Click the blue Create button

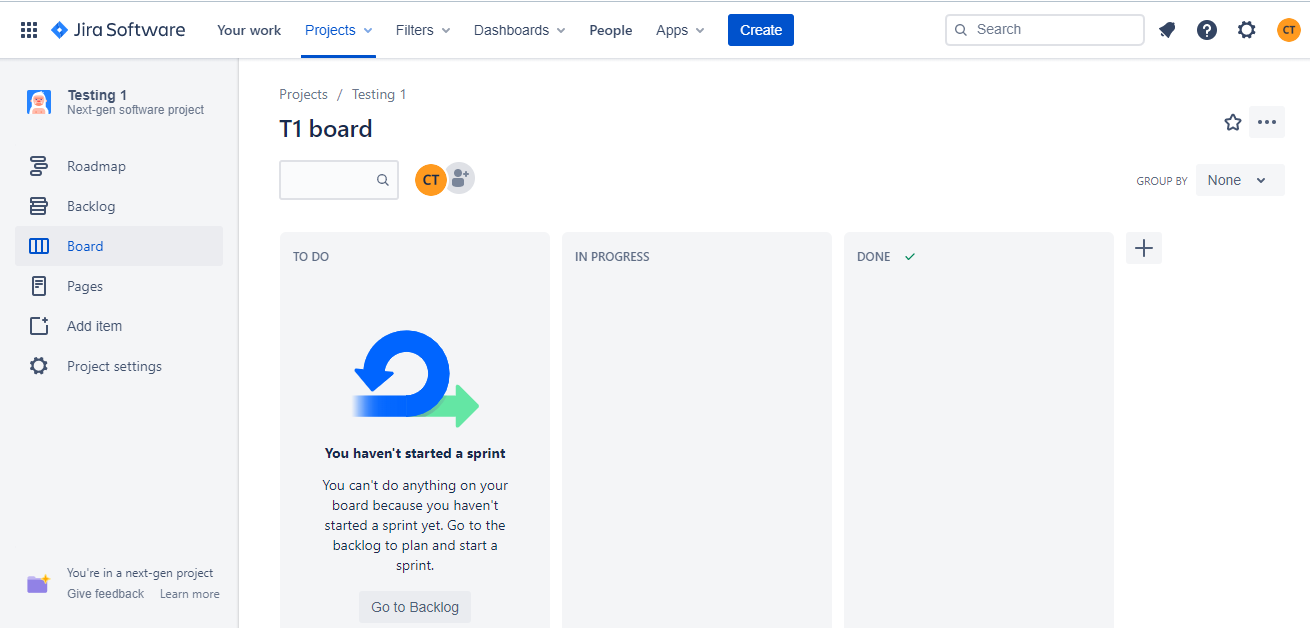pyautogui.click(x=760, y=30)
